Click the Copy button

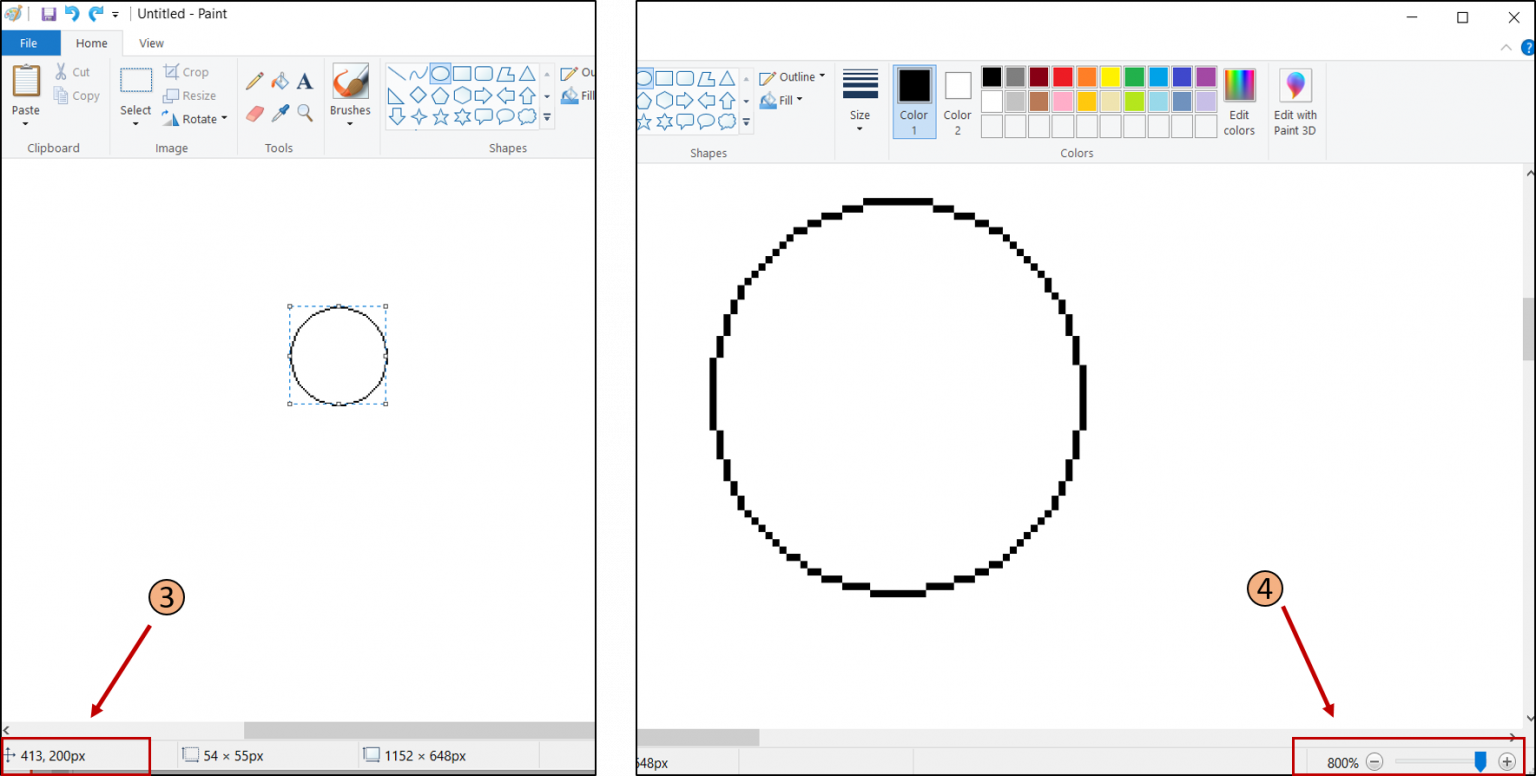[77, 96]
